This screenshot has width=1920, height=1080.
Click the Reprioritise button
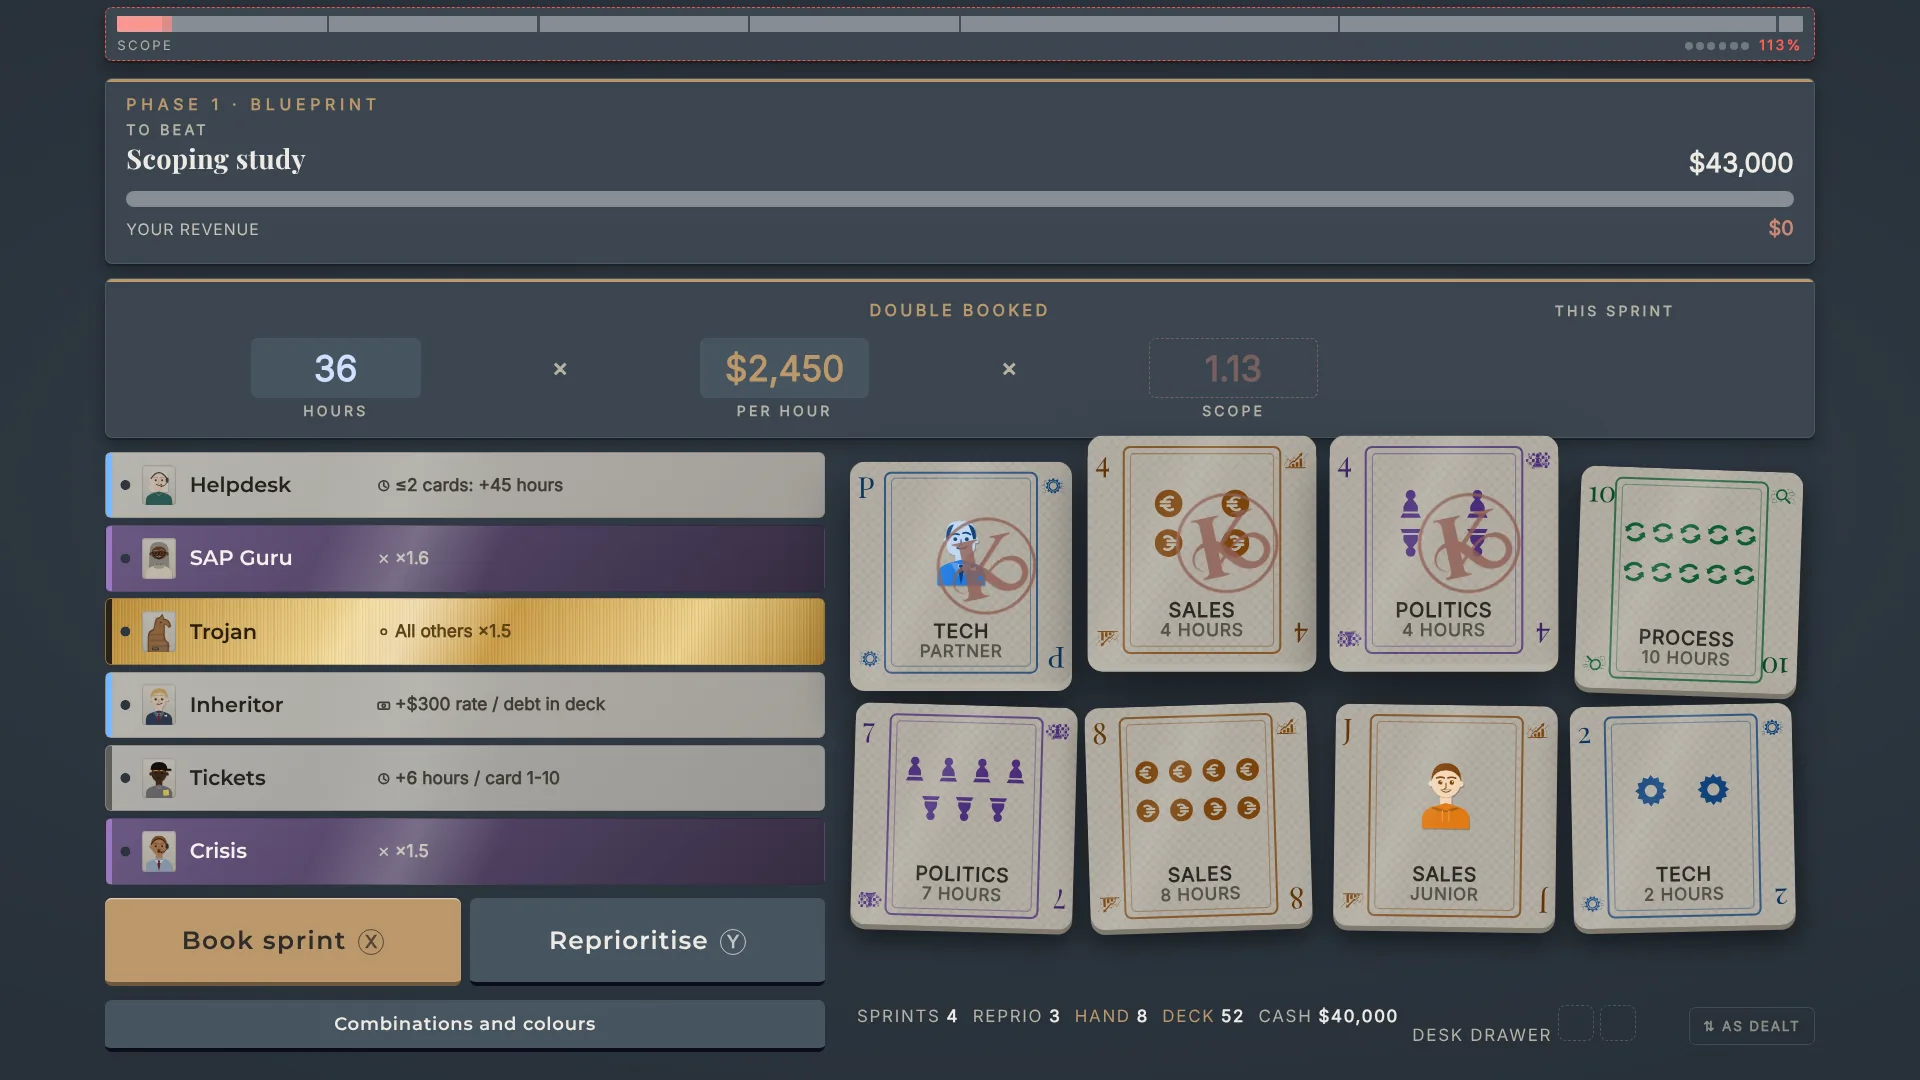click(647, 941)
